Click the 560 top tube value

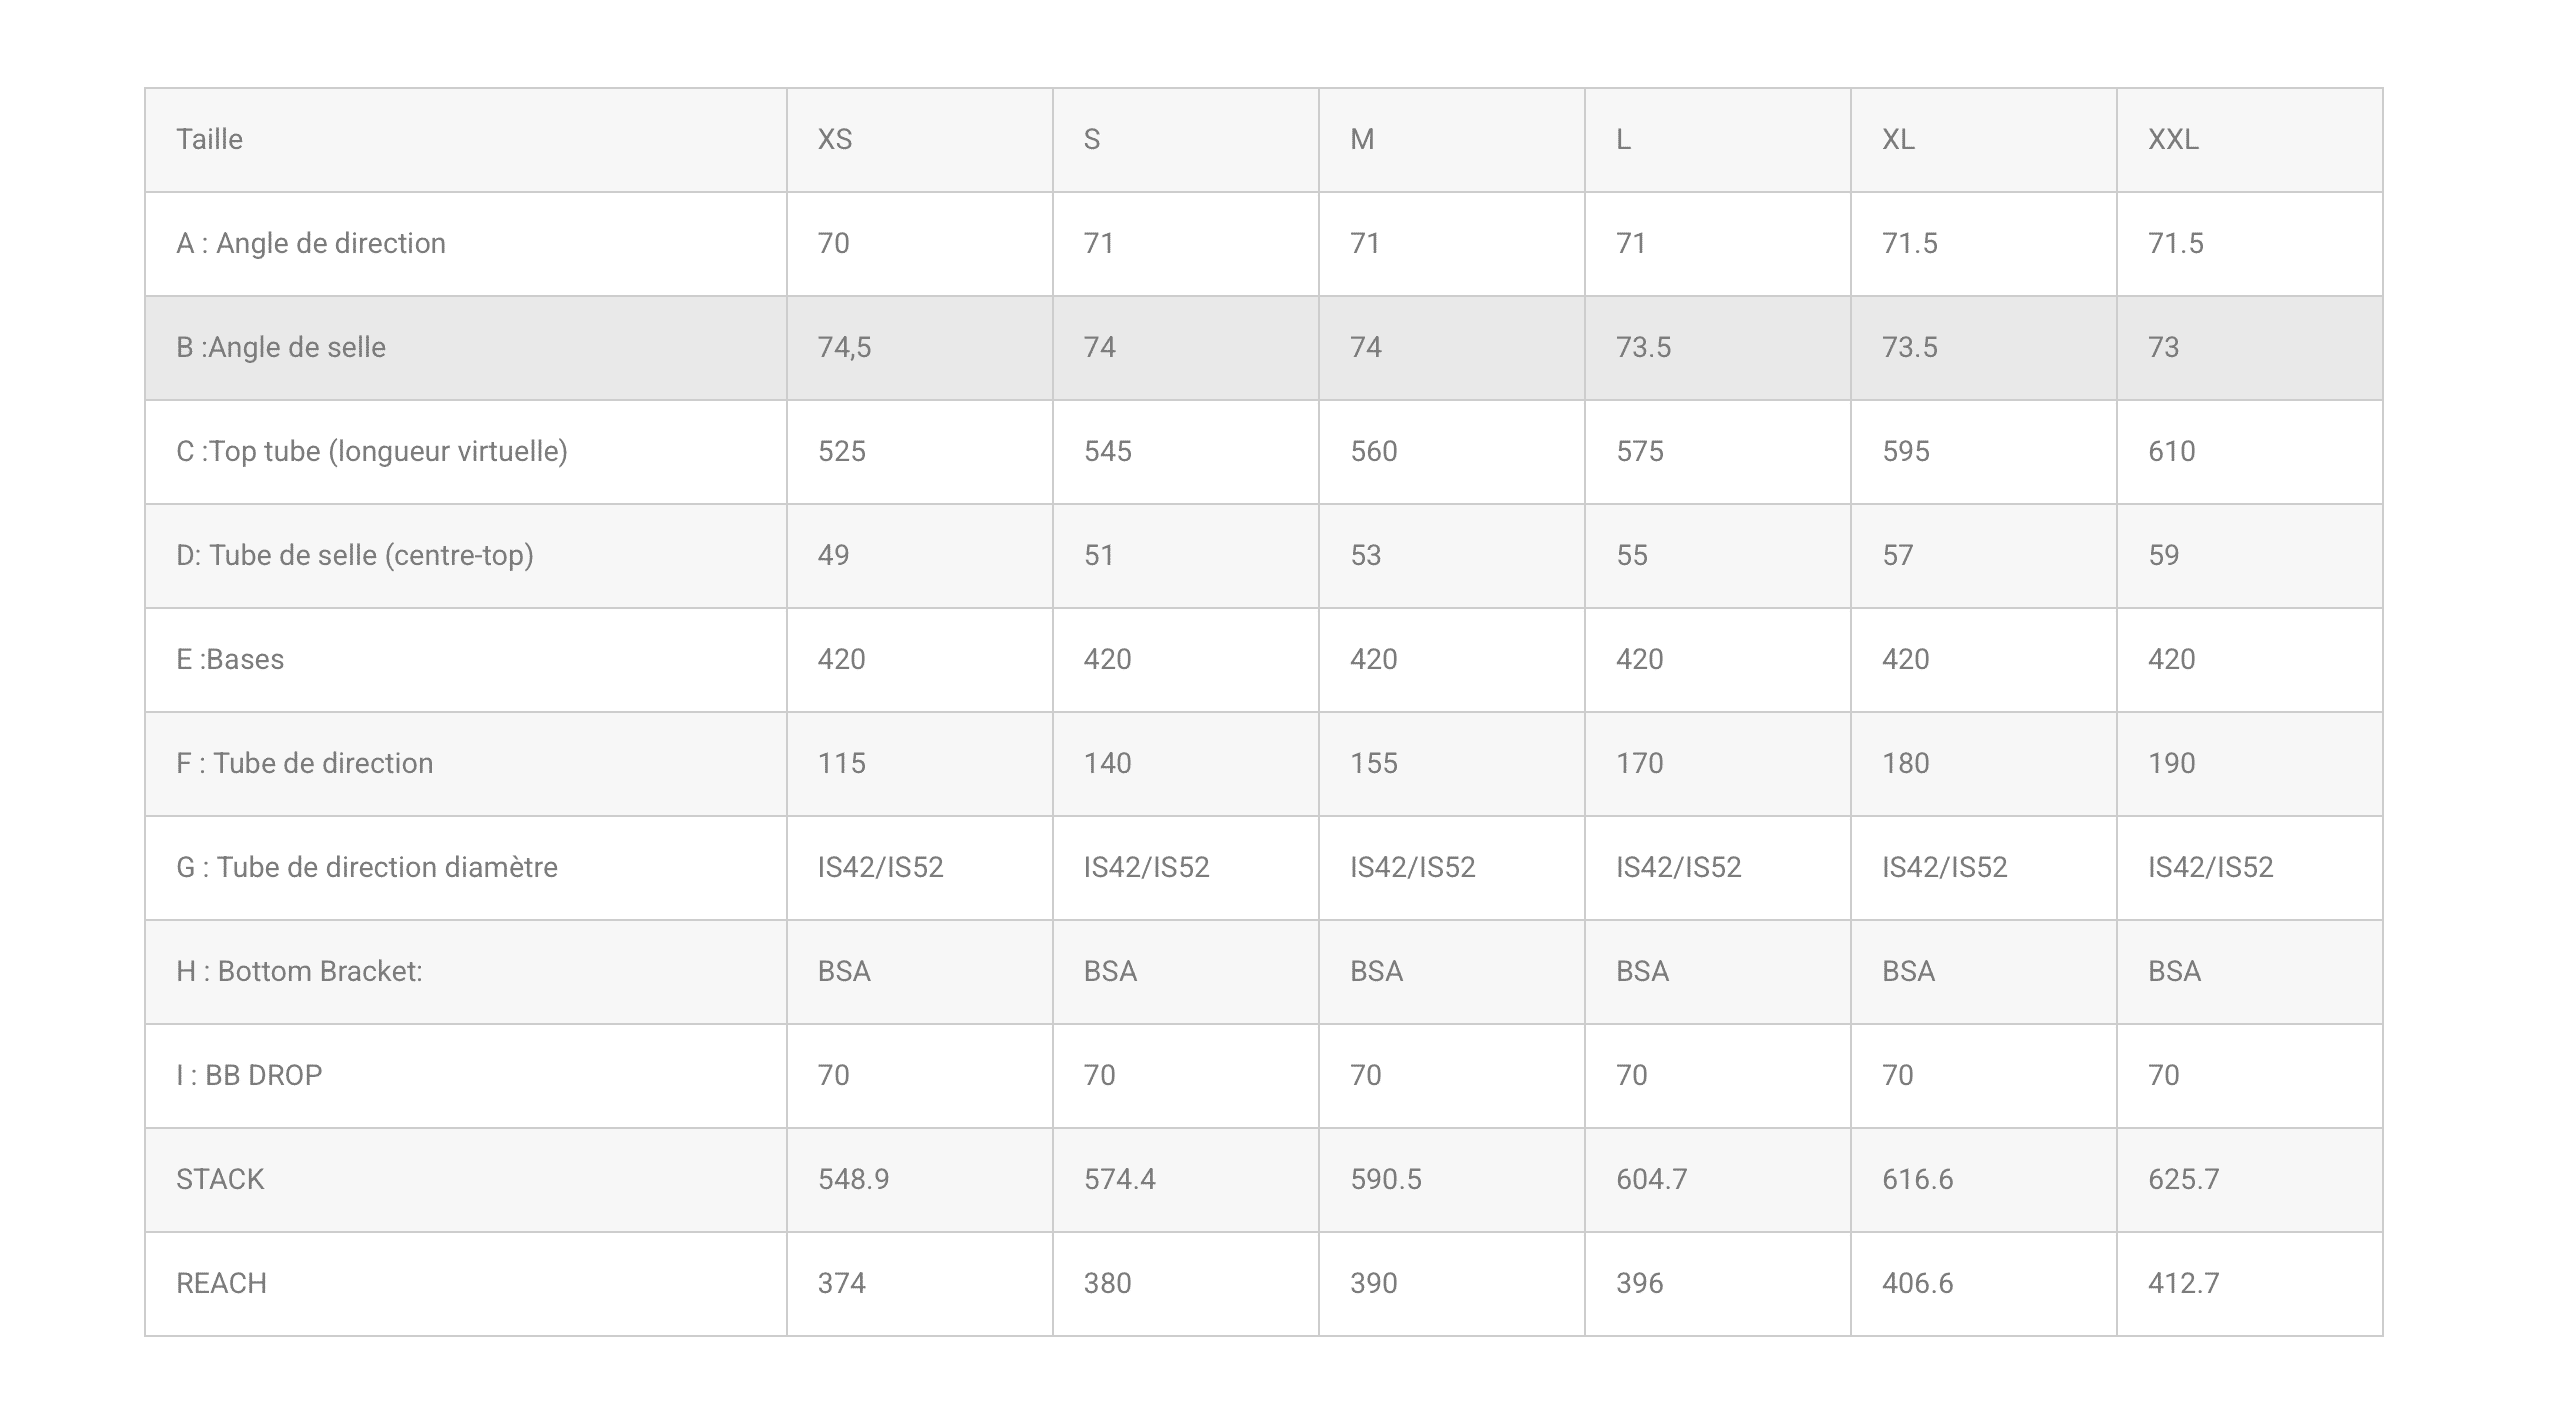pyautogui.click(x=1374, y=451)
